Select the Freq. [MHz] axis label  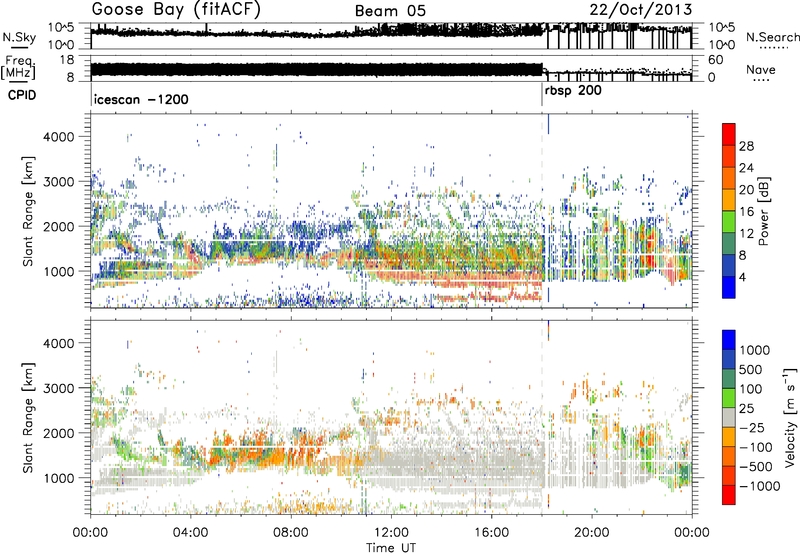[18, 68]
